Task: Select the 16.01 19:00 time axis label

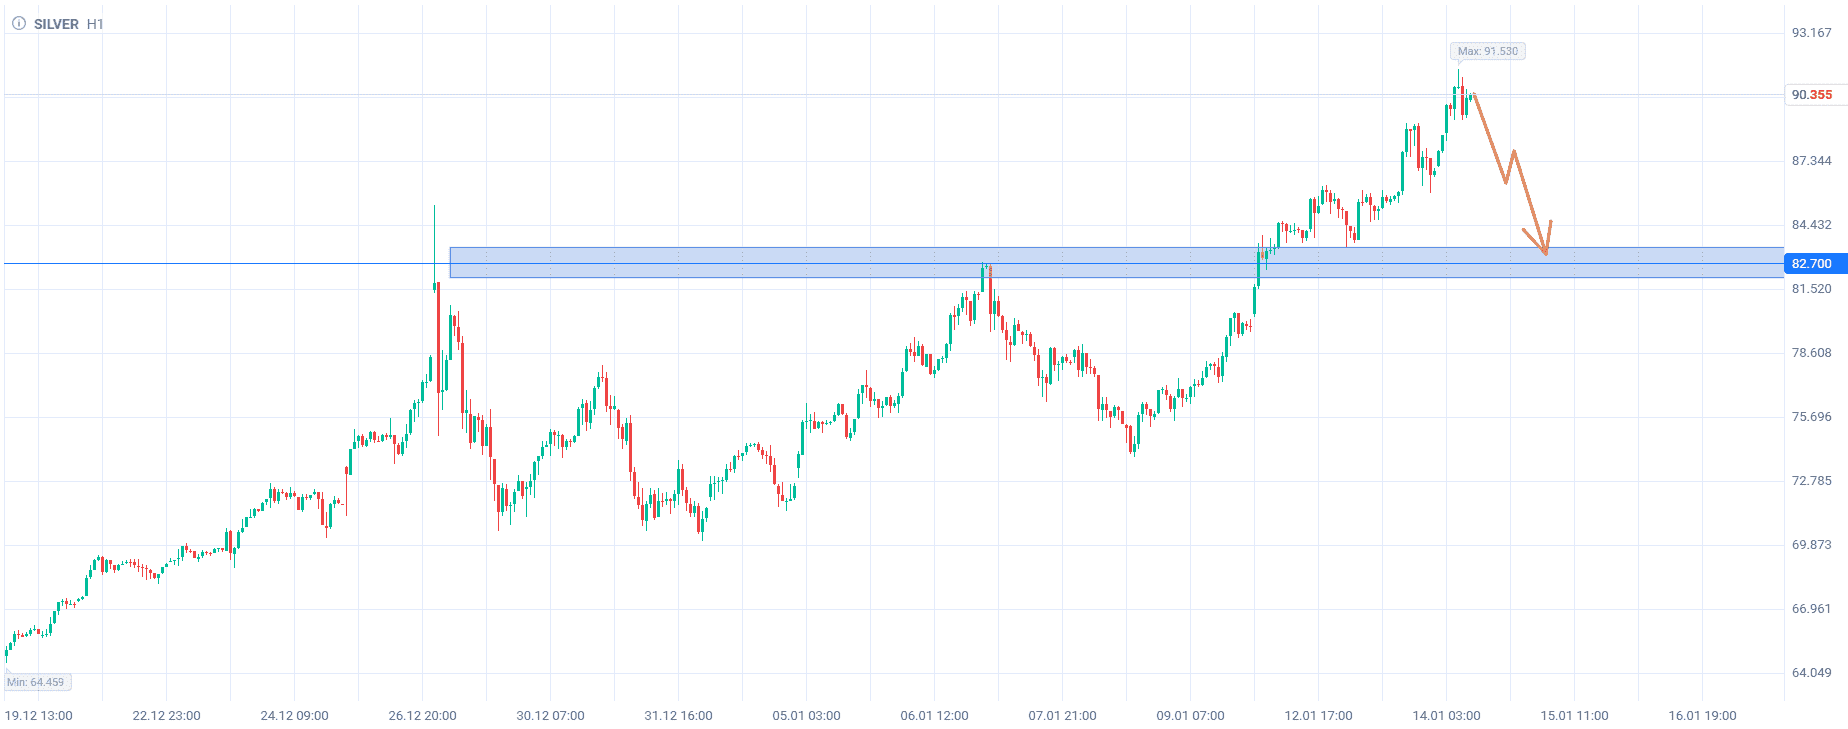Action: click(1702, 716)
